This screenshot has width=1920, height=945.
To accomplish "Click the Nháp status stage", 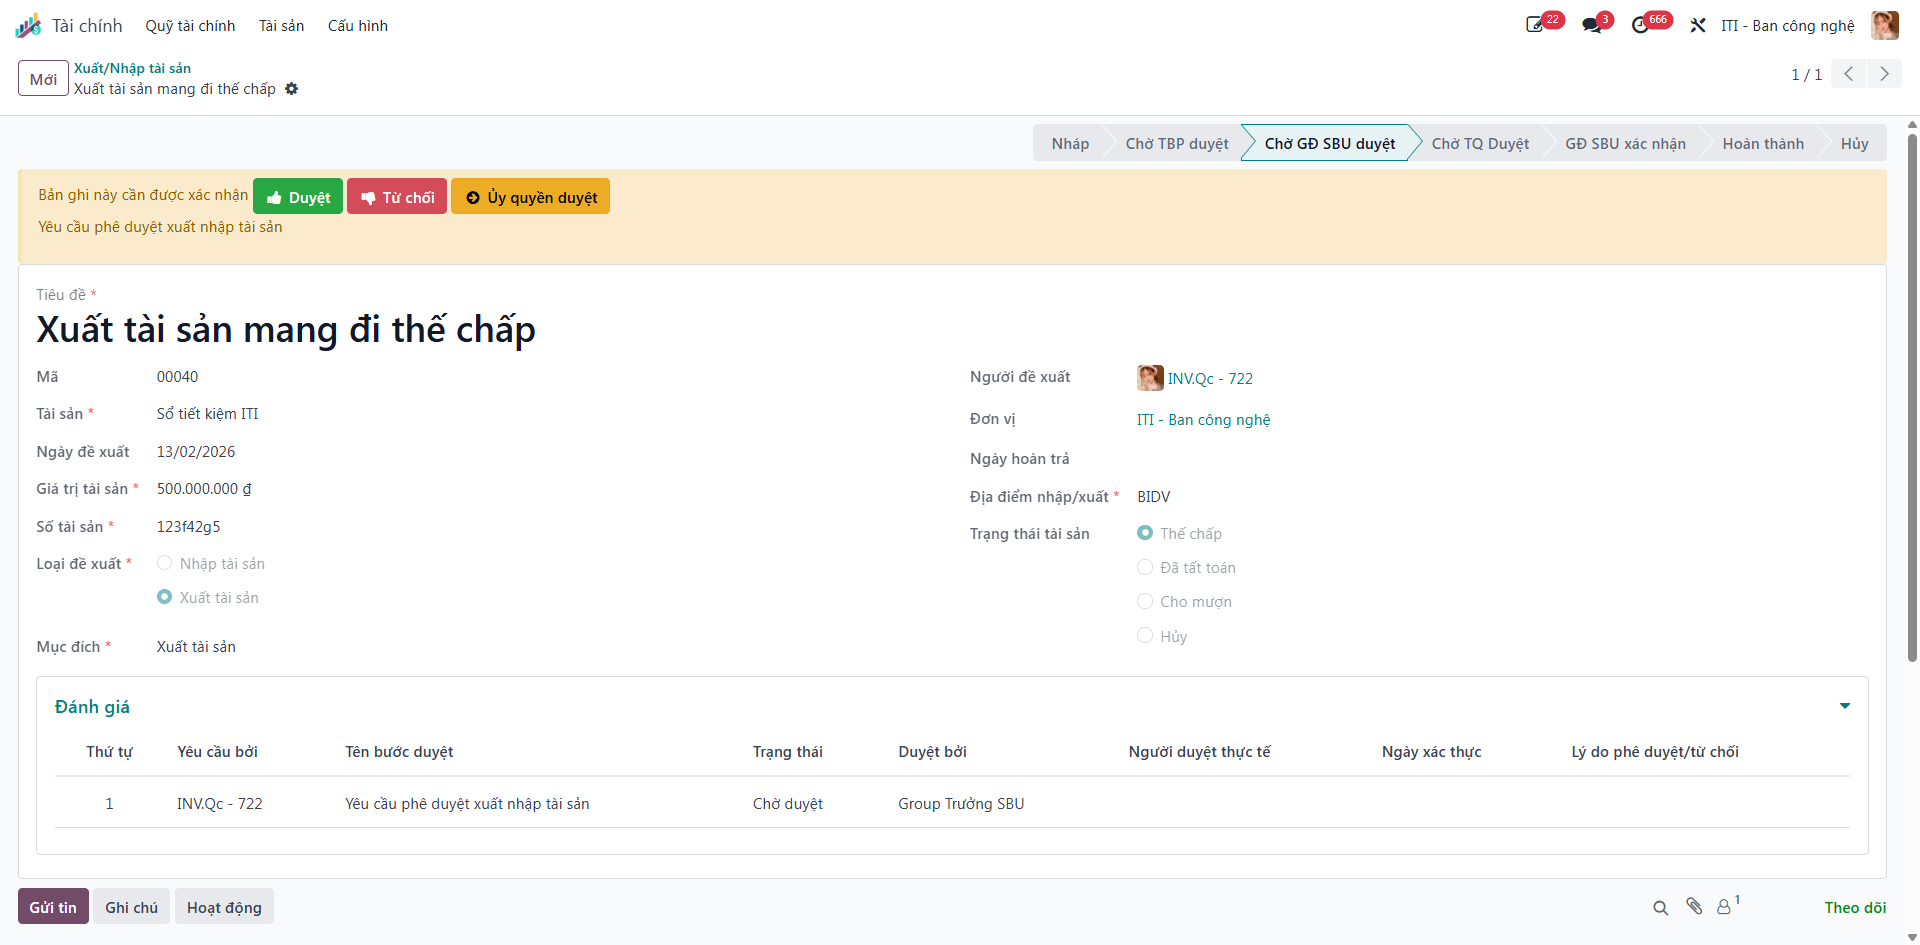I will click(1070, 143).
